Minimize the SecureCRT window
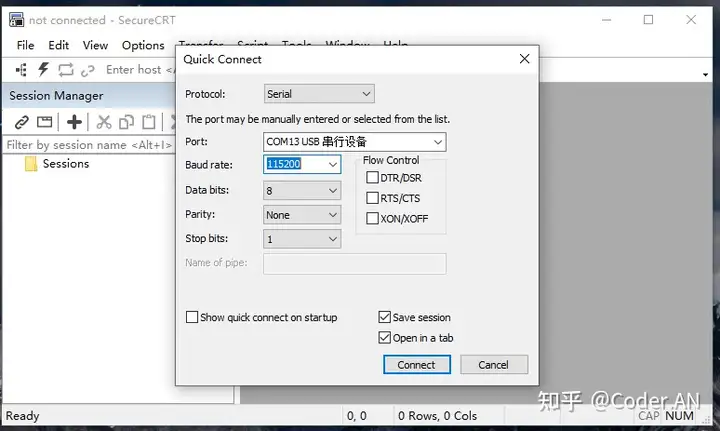Viewport: 720px width, 431px height. (x=607, y=20)
